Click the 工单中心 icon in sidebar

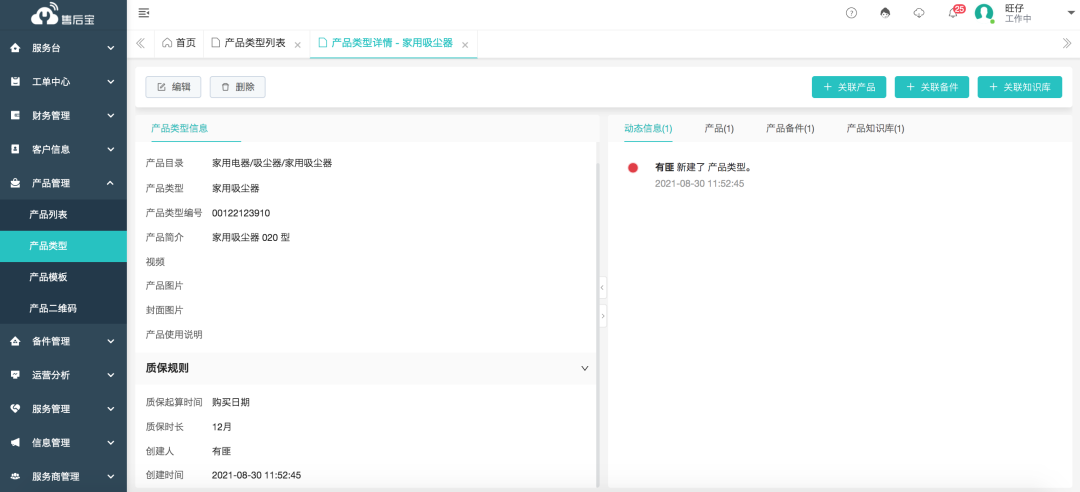coord(16,81)
